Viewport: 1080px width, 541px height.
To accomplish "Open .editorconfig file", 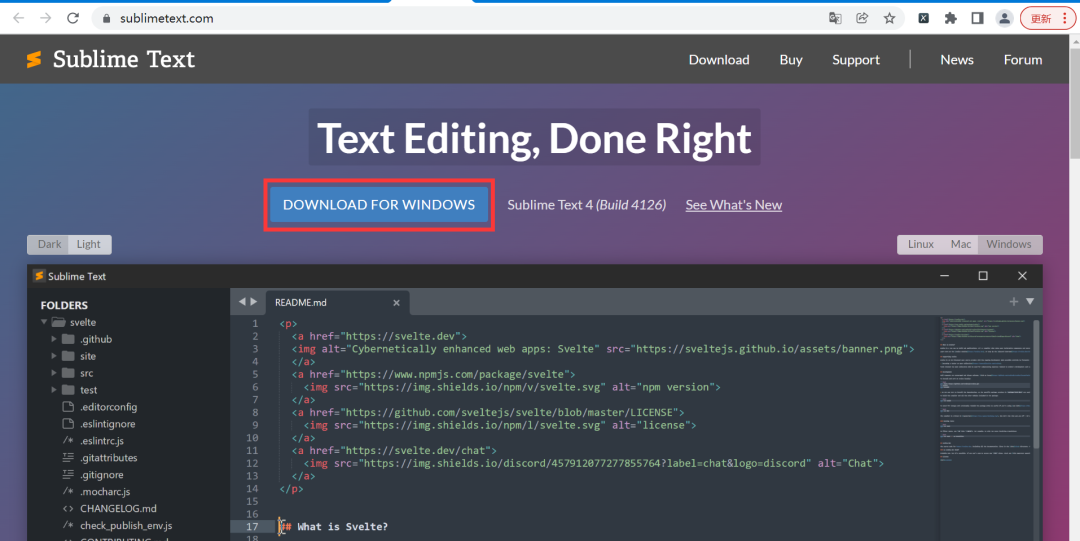I will [x=108, y=407].
